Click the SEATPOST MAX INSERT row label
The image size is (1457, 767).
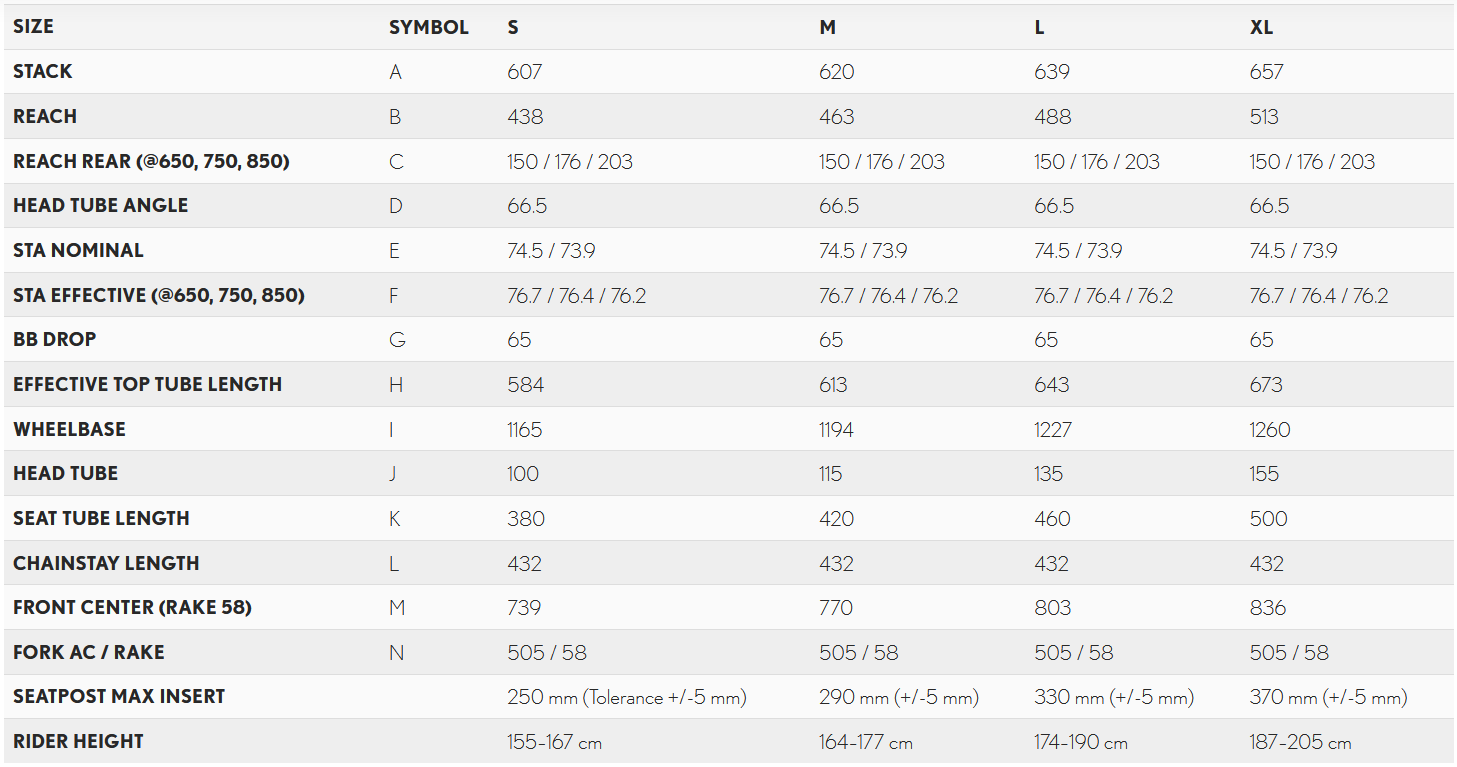pyautogui.click(x=119, y=697)
